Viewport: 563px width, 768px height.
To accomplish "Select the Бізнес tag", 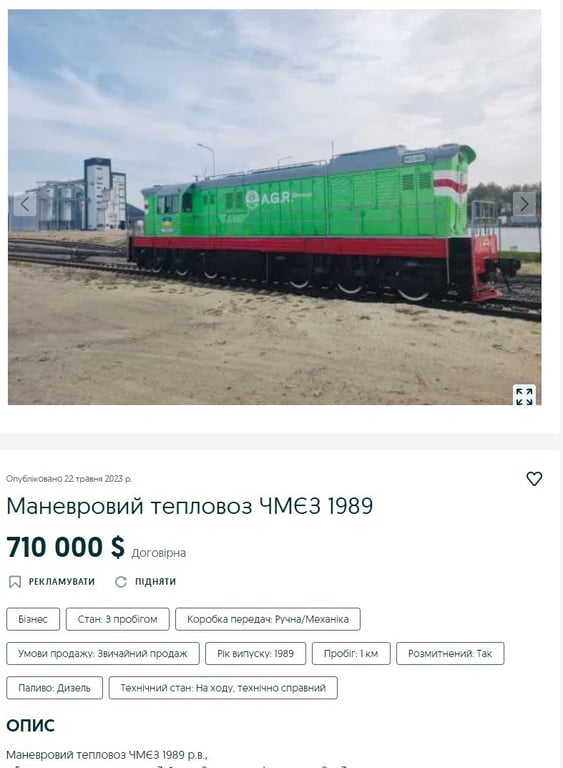I will click(x=33, y=619).
